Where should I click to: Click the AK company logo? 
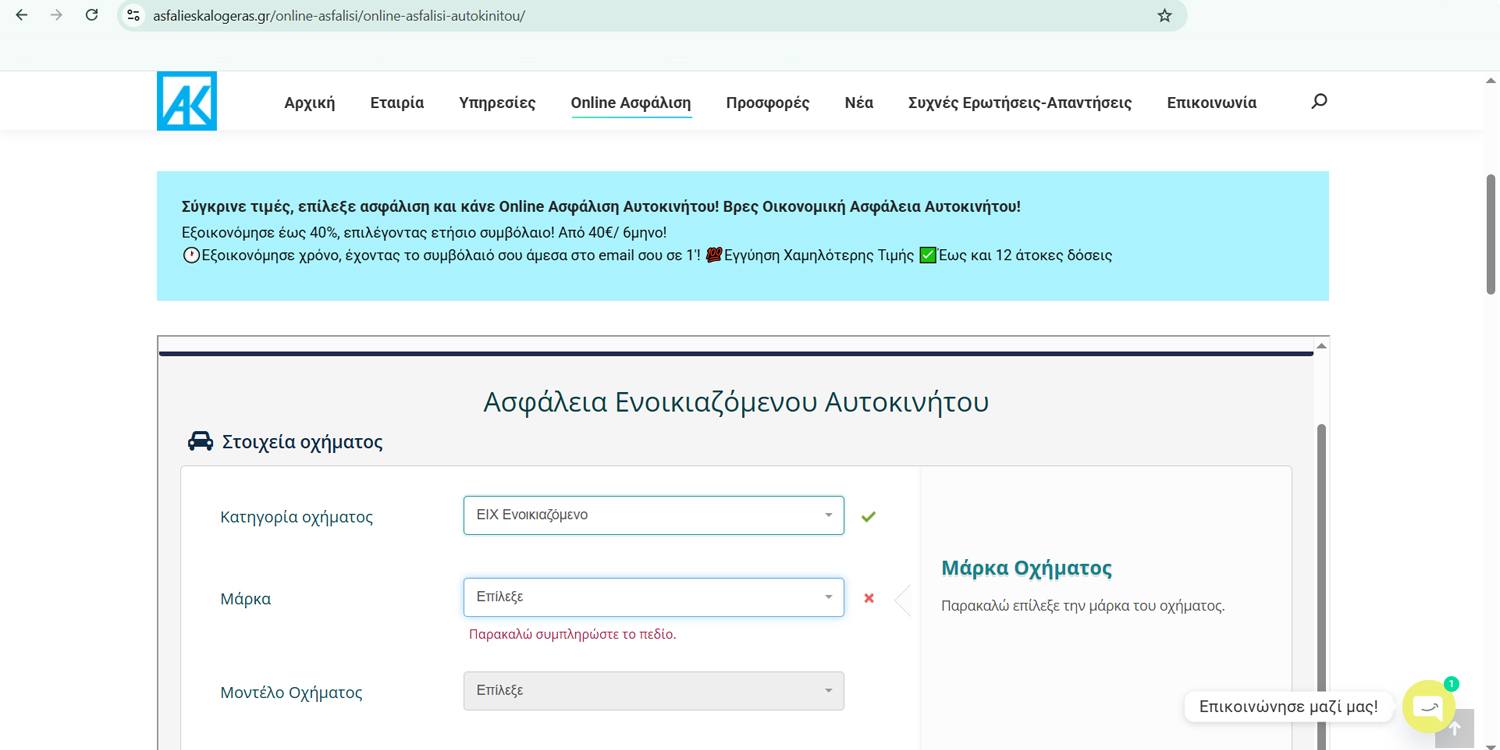186,100
